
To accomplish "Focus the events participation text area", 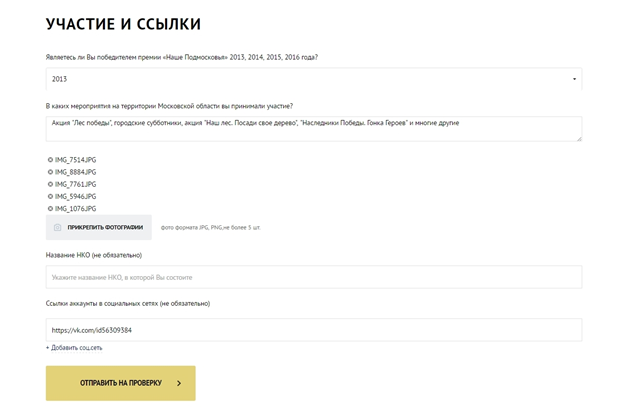I will (x=313, y=128).
